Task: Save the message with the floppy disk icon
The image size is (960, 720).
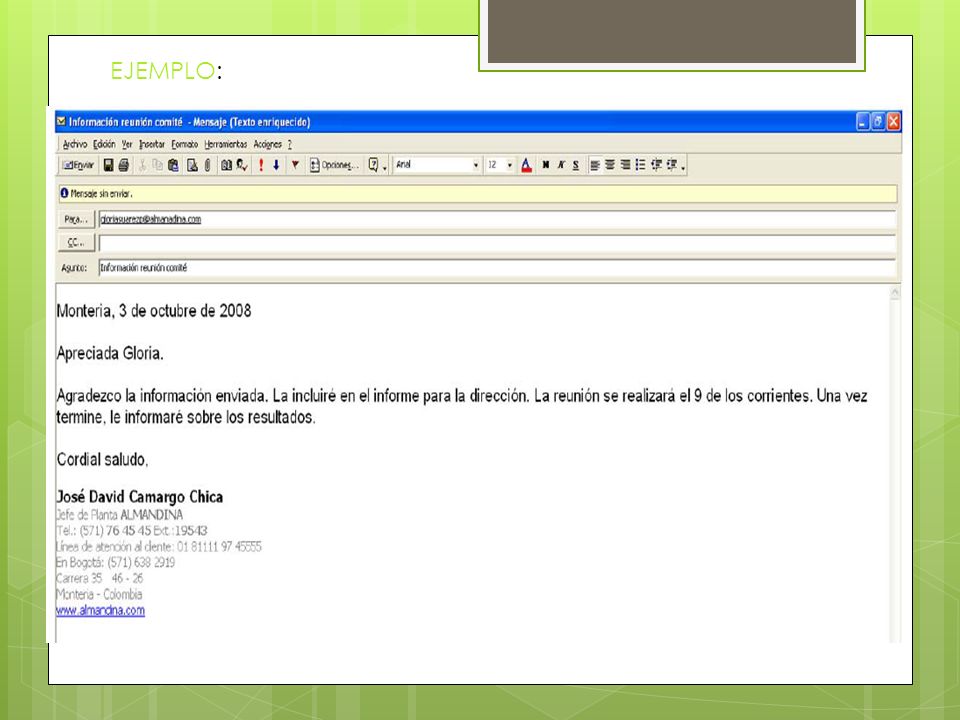Action: [x=108, y=165]
